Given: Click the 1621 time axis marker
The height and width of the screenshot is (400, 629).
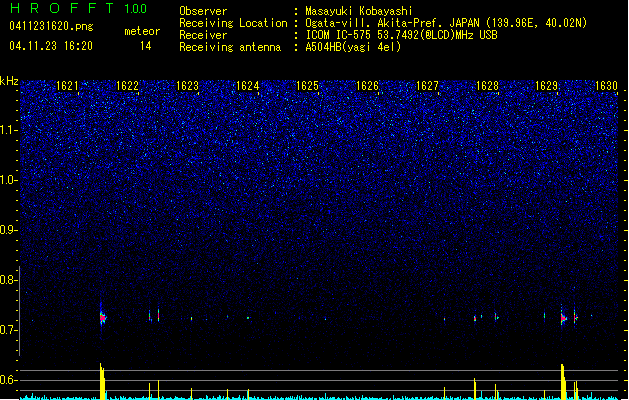Looking at the screenshot, I should coord(67,86).
